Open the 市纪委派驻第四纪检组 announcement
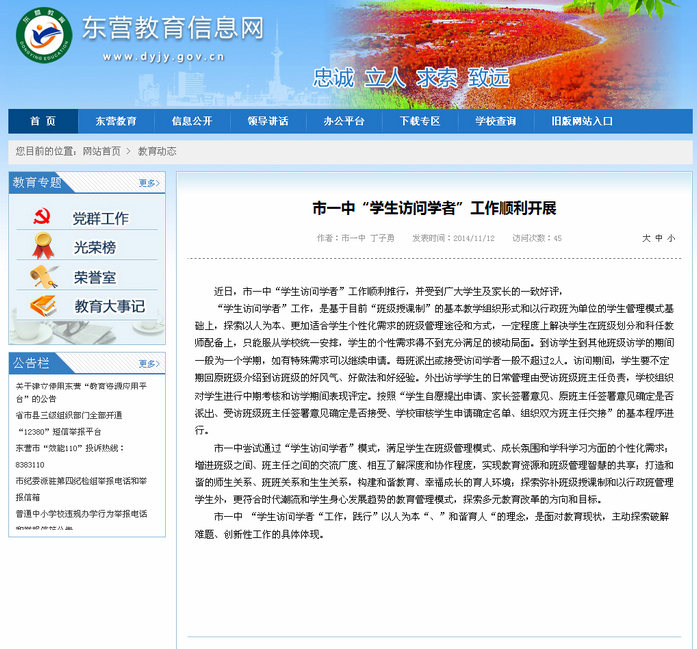Image resolution: width=697 pixels, height=649 pixels. click(81, 489)
